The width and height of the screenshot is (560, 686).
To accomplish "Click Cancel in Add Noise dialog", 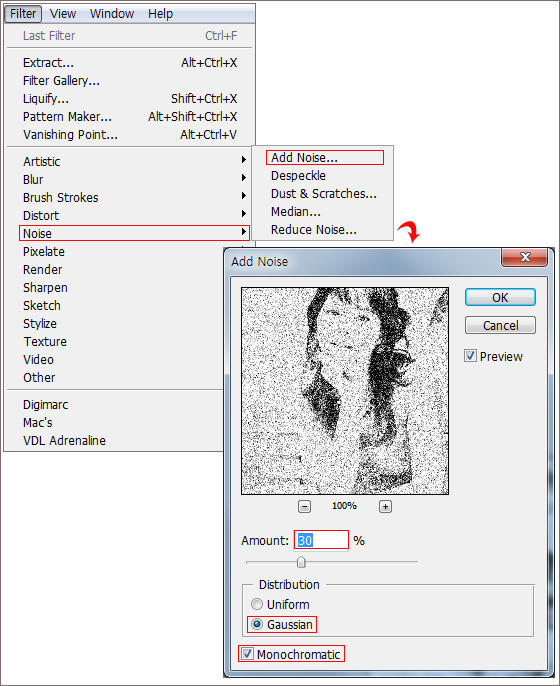I will coord(500,325).
